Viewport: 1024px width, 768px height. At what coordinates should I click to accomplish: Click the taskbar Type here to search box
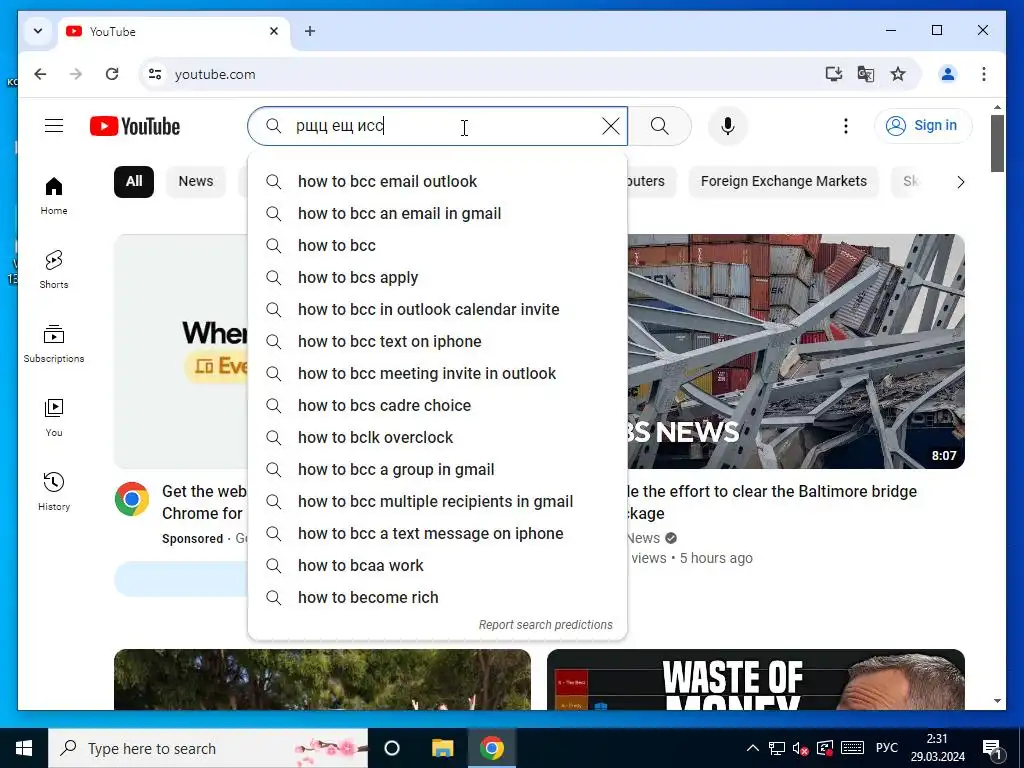coord(208,748)
